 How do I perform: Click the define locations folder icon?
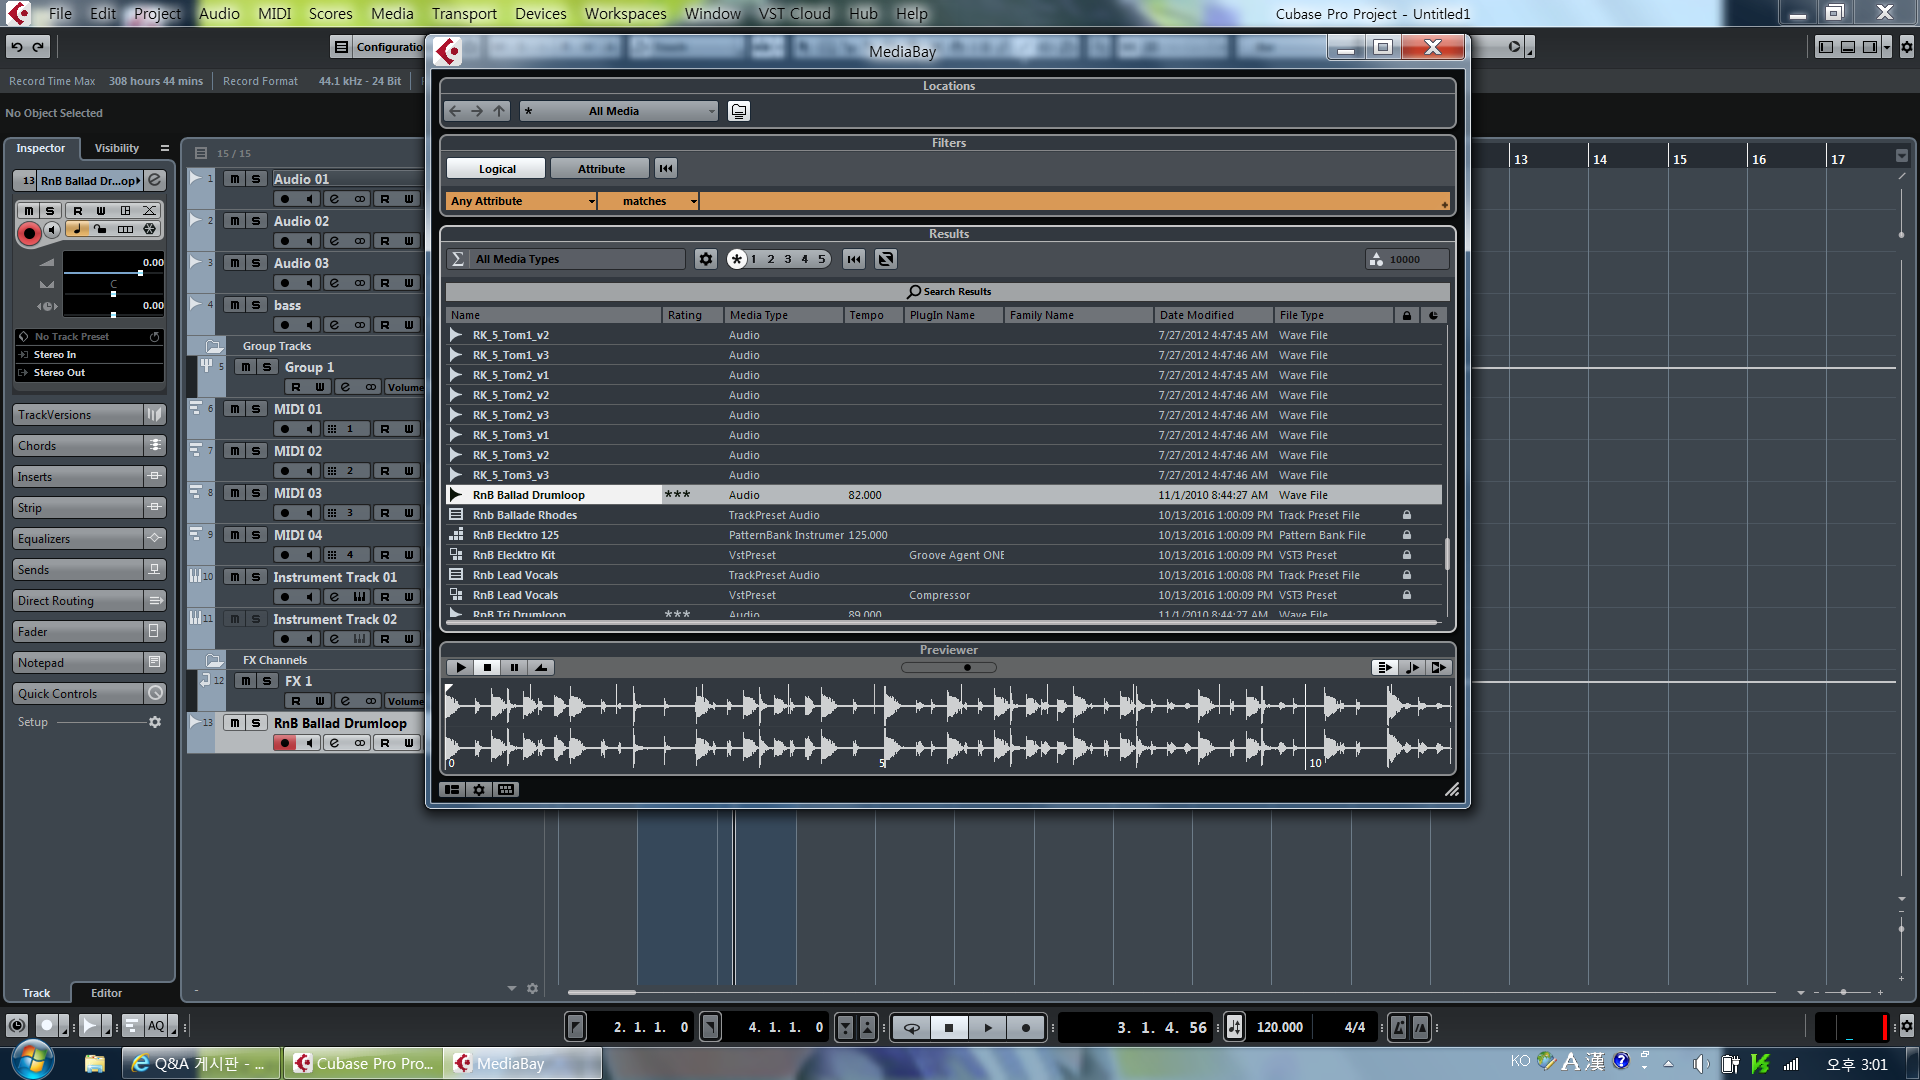pos(738,111)
